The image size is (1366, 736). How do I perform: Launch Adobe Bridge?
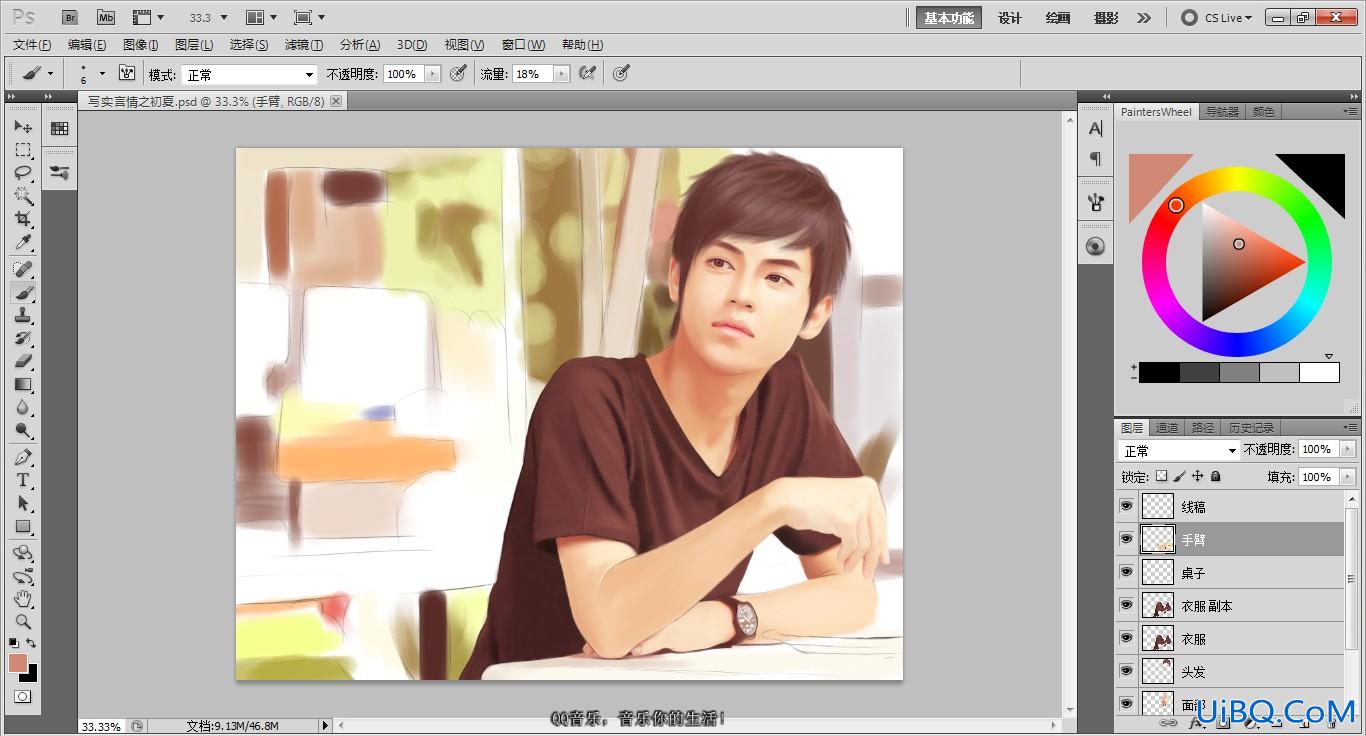69,18
